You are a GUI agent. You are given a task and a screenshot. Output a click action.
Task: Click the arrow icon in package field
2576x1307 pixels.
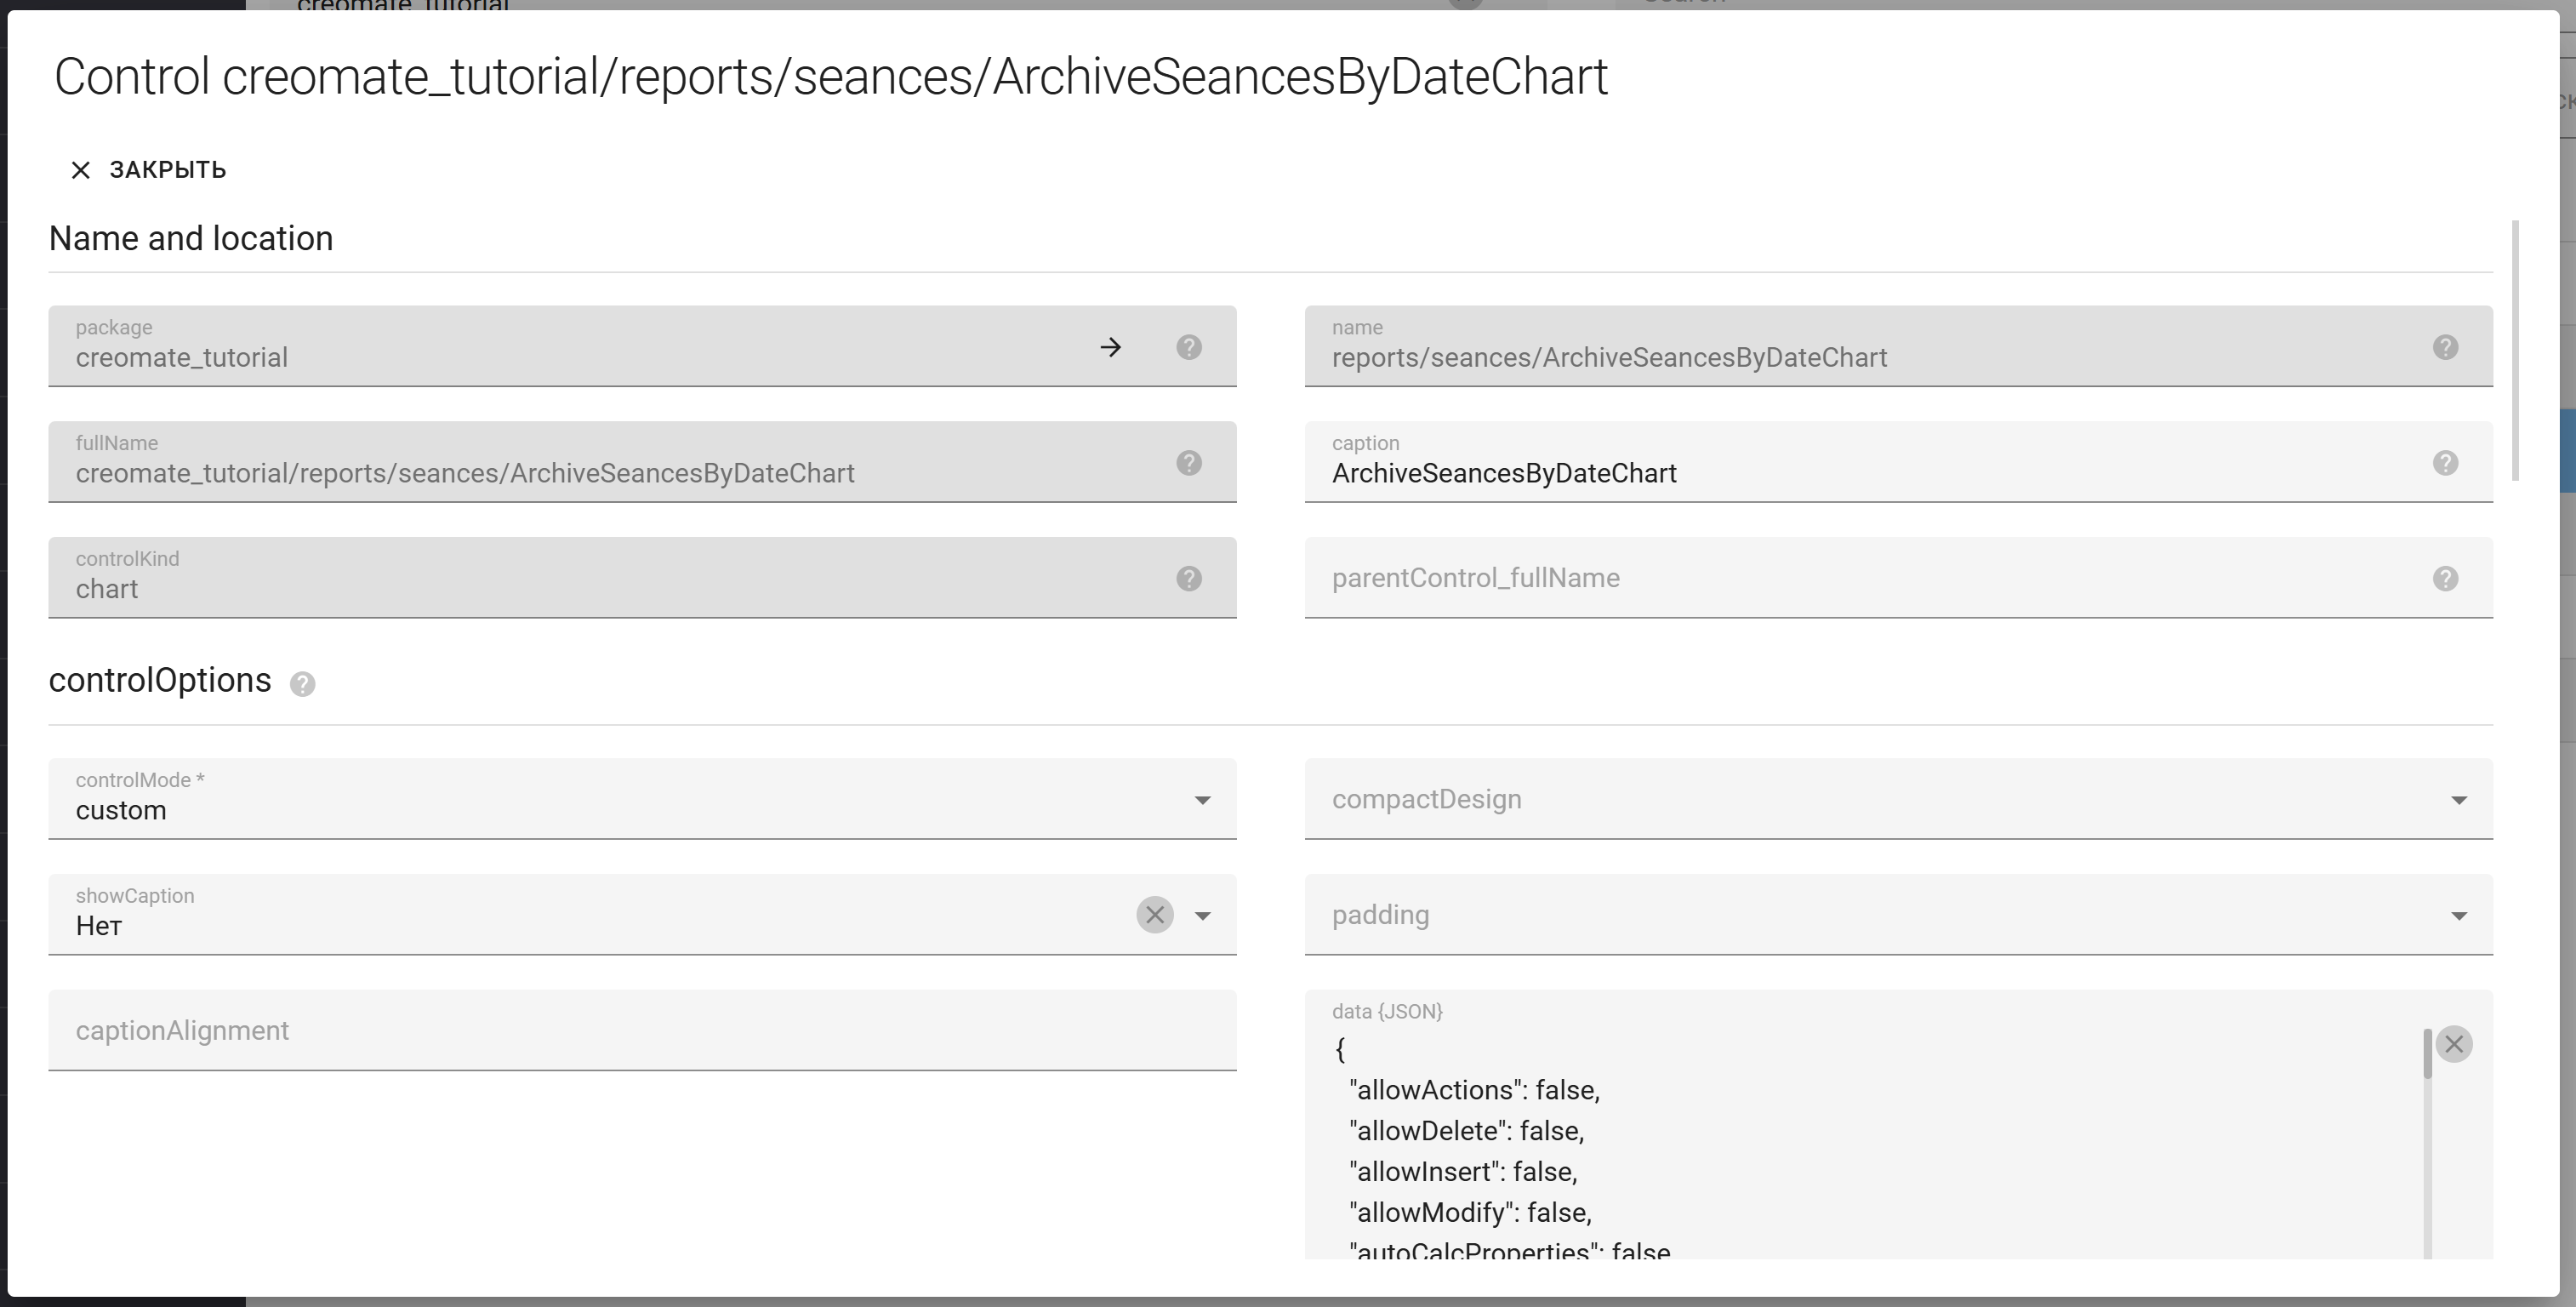1110,347
